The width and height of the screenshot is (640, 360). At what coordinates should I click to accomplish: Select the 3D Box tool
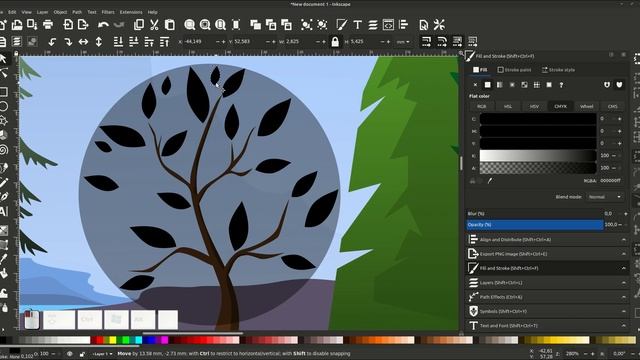pos(3,135)
